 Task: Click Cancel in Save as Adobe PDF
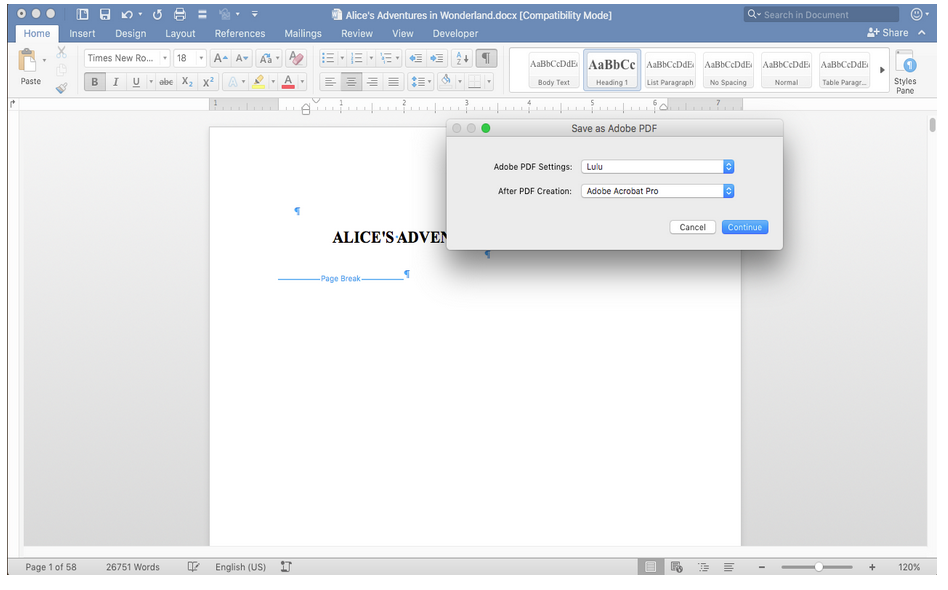692,227
